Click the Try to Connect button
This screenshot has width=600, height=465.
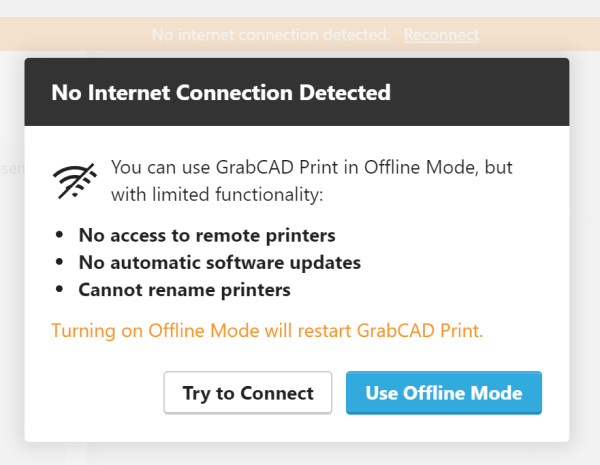pos(248,393)
